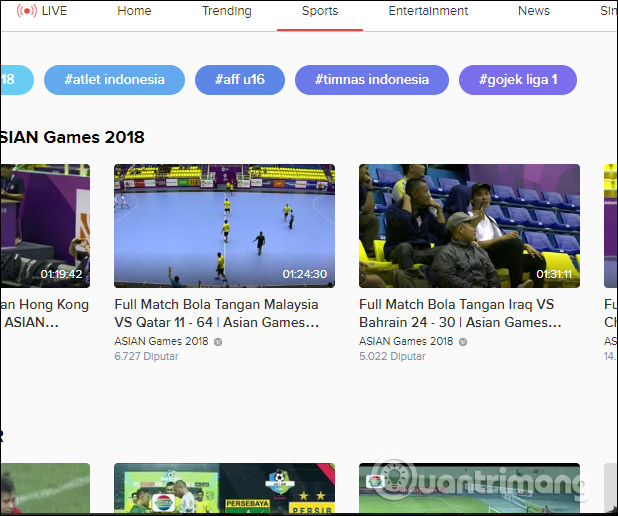Click the #atlet indonesia hashtag pill

coord(114,80)
